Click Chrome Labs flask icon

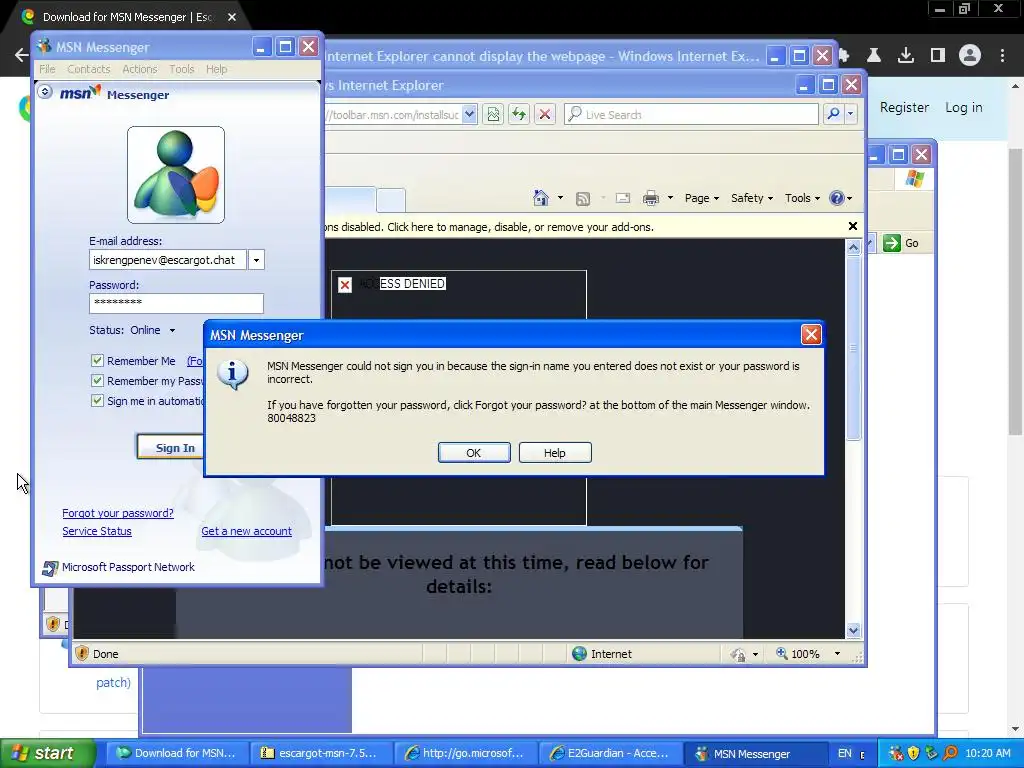click(874, 56)
